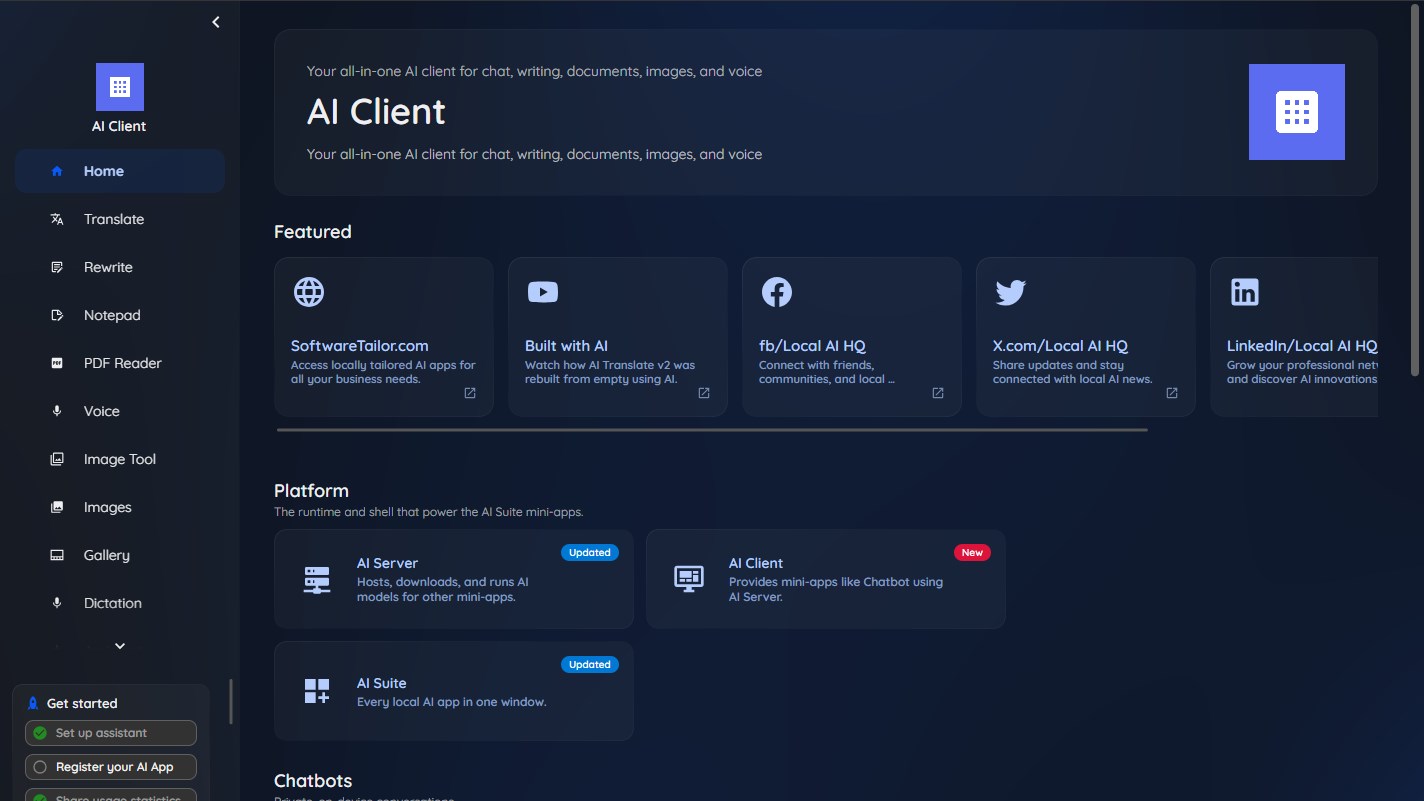Click the AI Client logo in the sidebar
Screen dimensions: 1424x801
click(120, 87)
